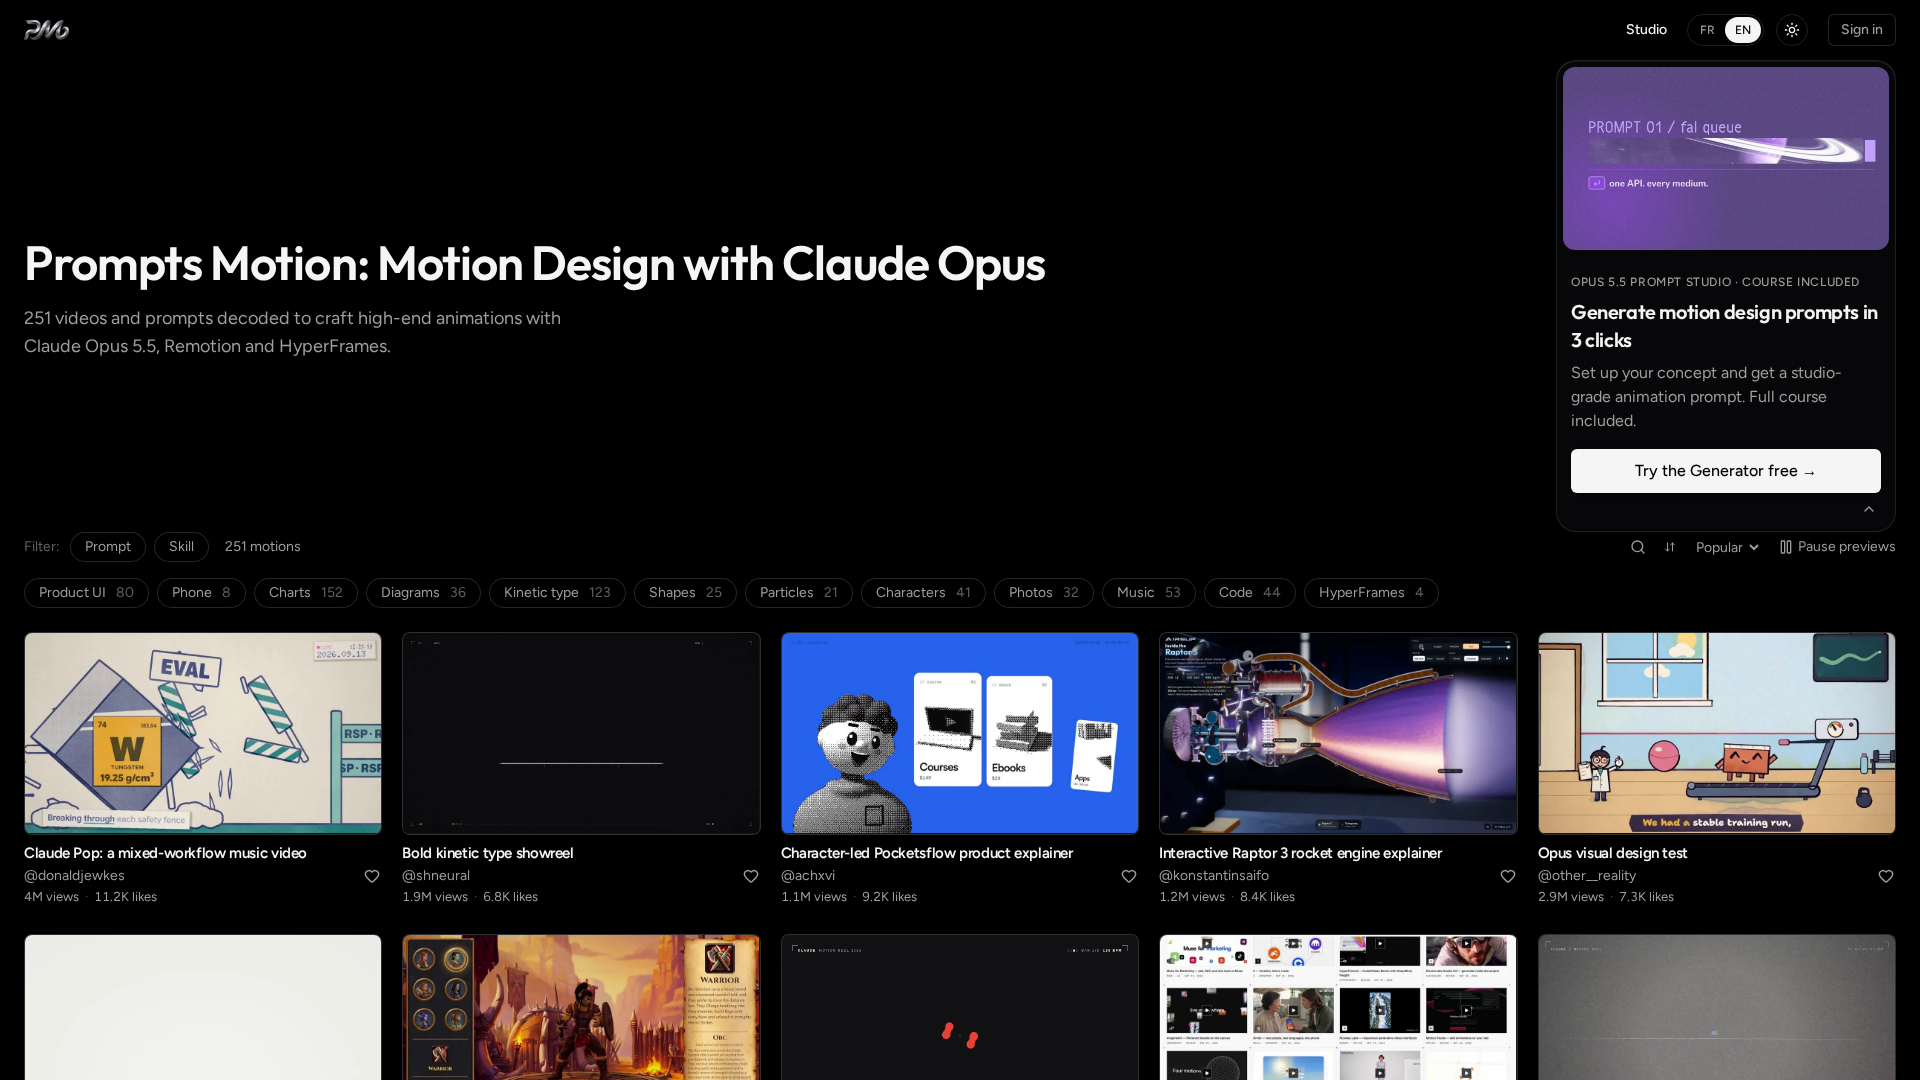Filter by Kinetic type category
The image size is (1920, 1080).
click(557, 593)
